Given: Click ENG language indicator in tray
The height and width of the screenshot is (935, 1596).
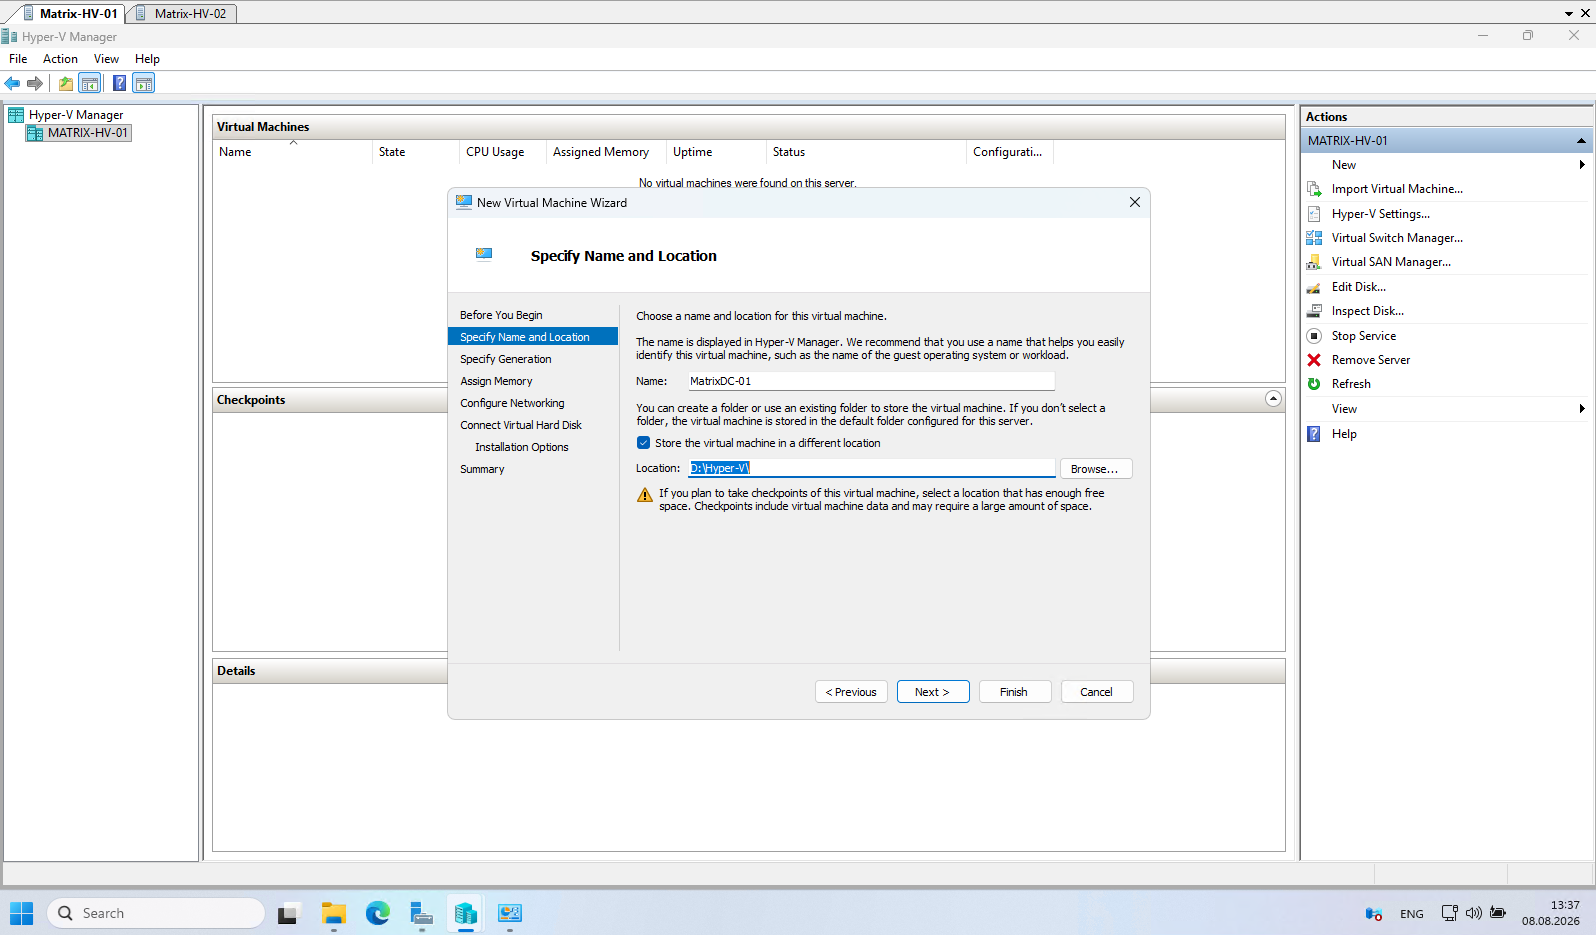Looking at the screenshot, I should 1412,914.
